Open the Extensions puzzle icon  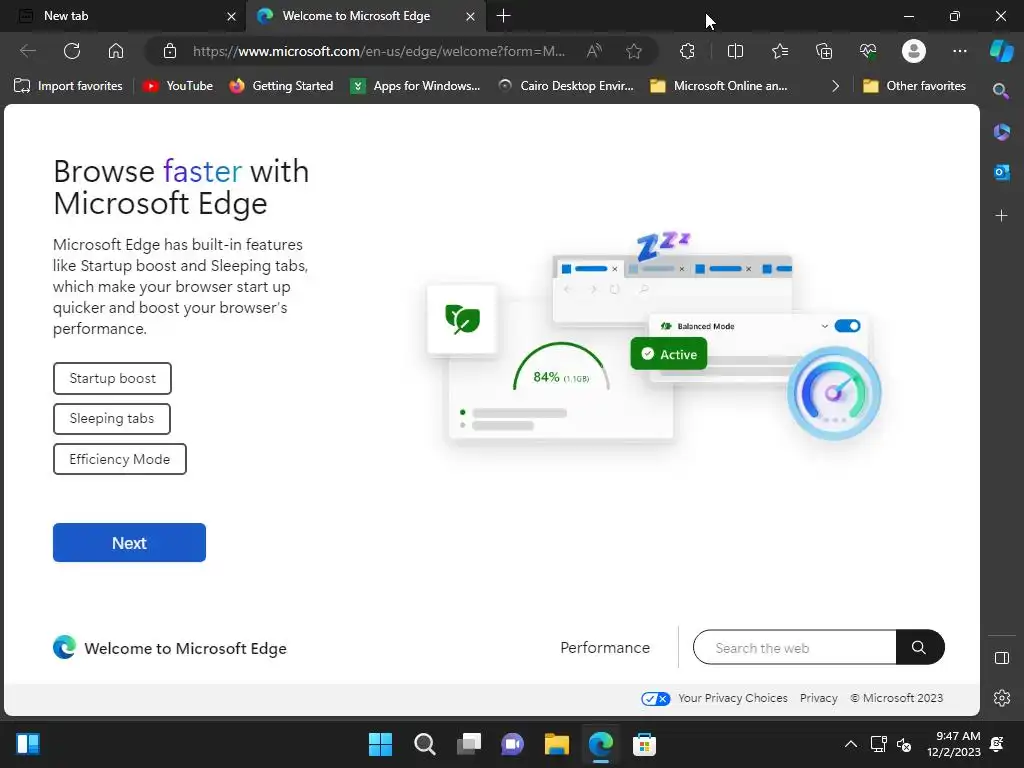[687, 51]
